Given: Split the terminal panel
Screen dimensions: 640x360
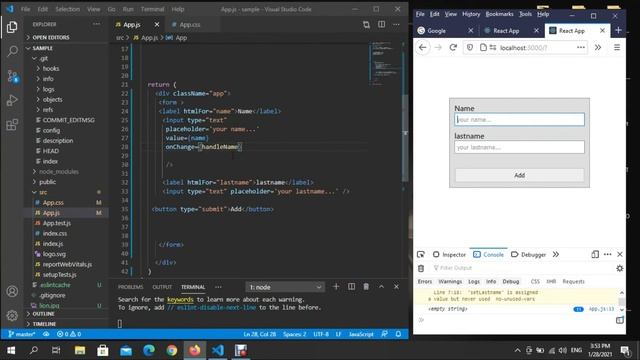Looking at the screenshot, I should tap(351, 287).
